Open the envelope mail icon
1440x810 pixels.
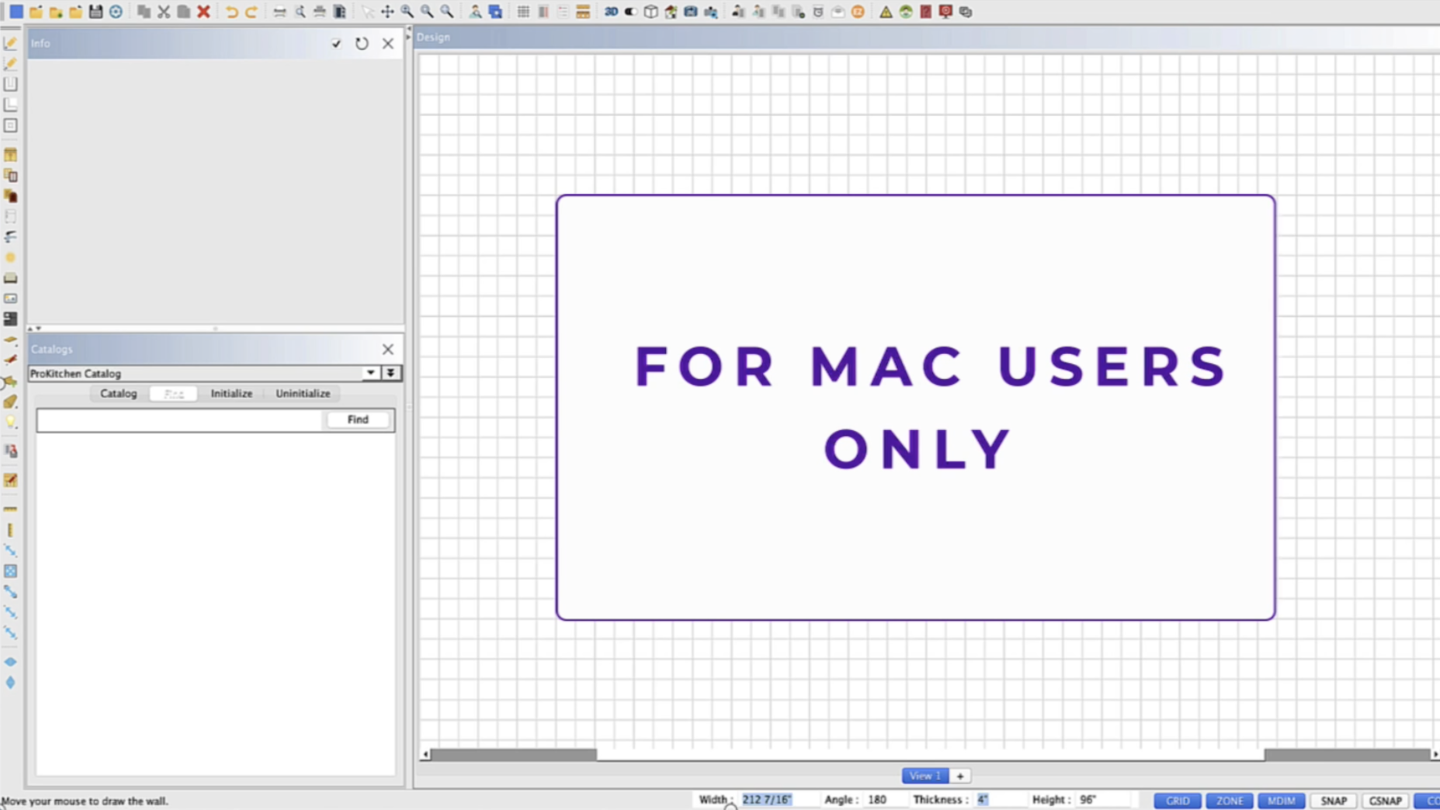837,12
